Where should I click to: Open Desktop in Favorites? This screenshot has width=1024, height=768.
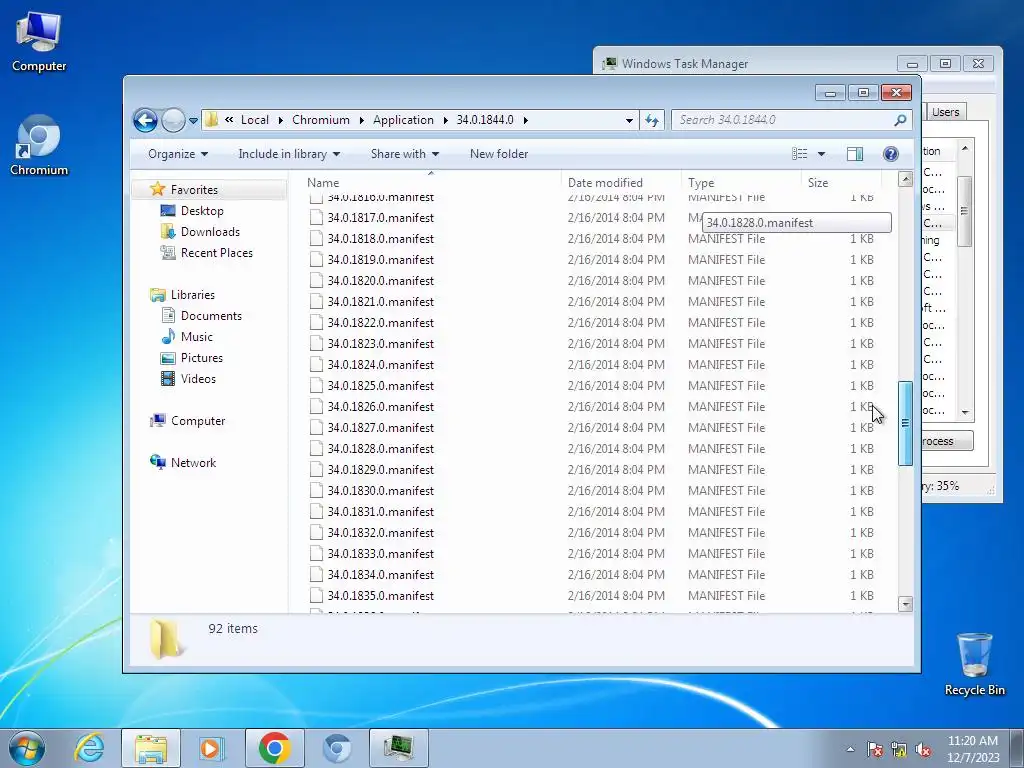pyautogui.click(x=202, y=211)
